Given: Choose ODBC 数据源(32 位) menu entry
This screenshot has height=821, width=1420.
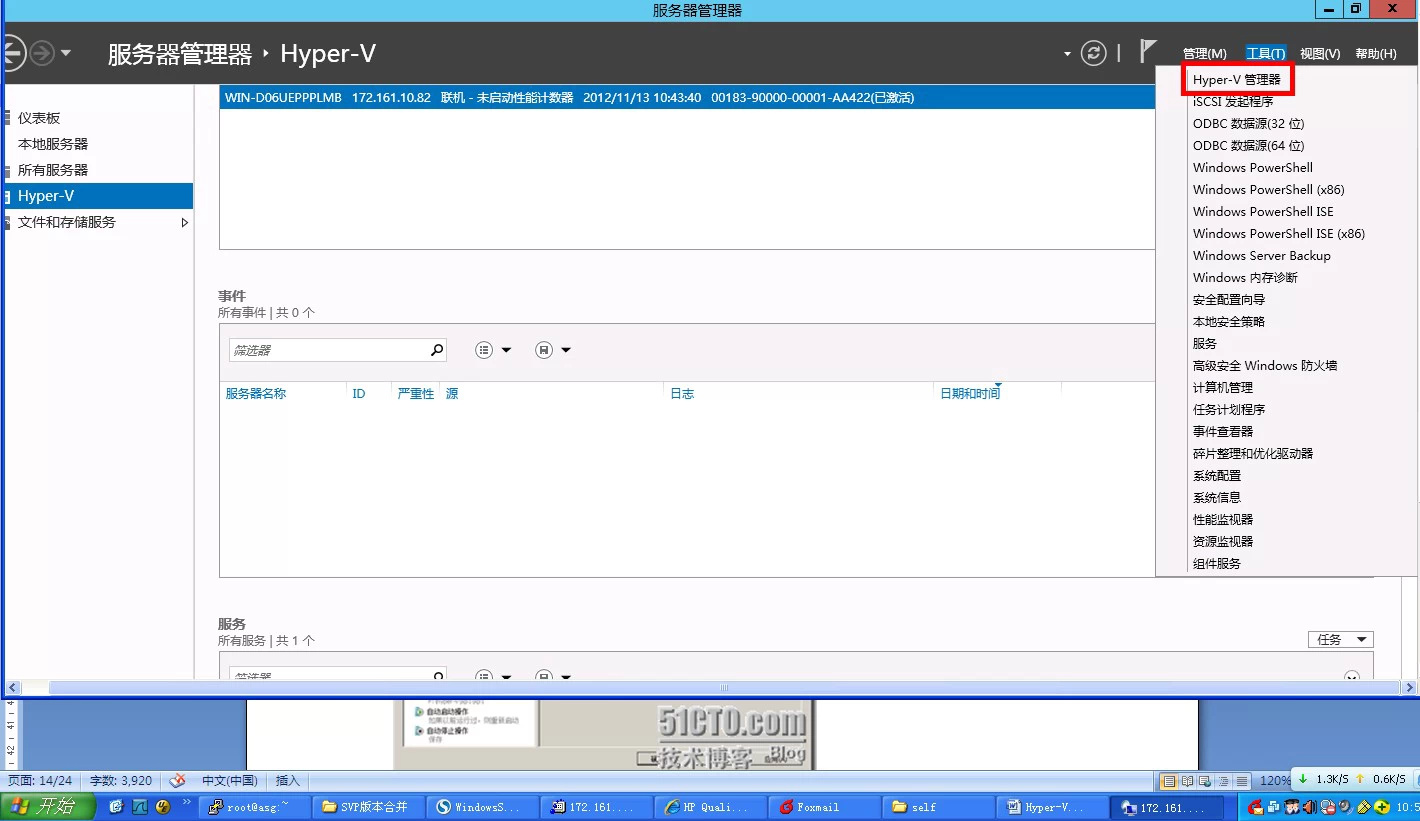Looking at the screenshot, I should [1249, 124].
